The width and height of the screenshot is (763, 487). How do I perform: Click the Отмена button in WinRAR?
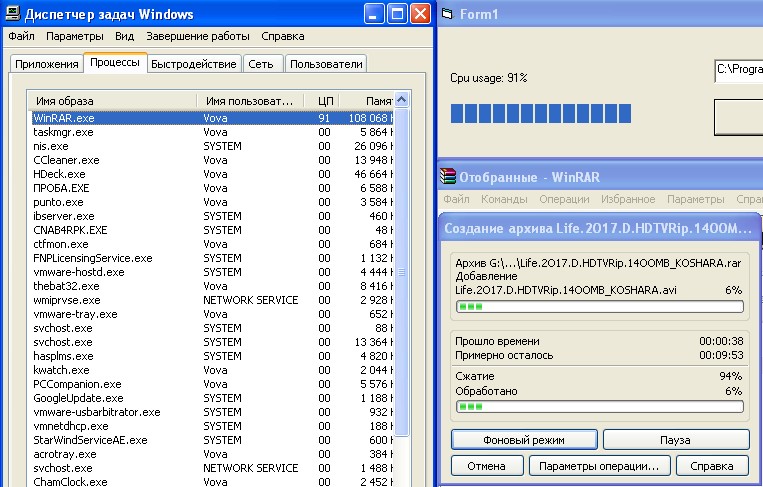[487, 466]
